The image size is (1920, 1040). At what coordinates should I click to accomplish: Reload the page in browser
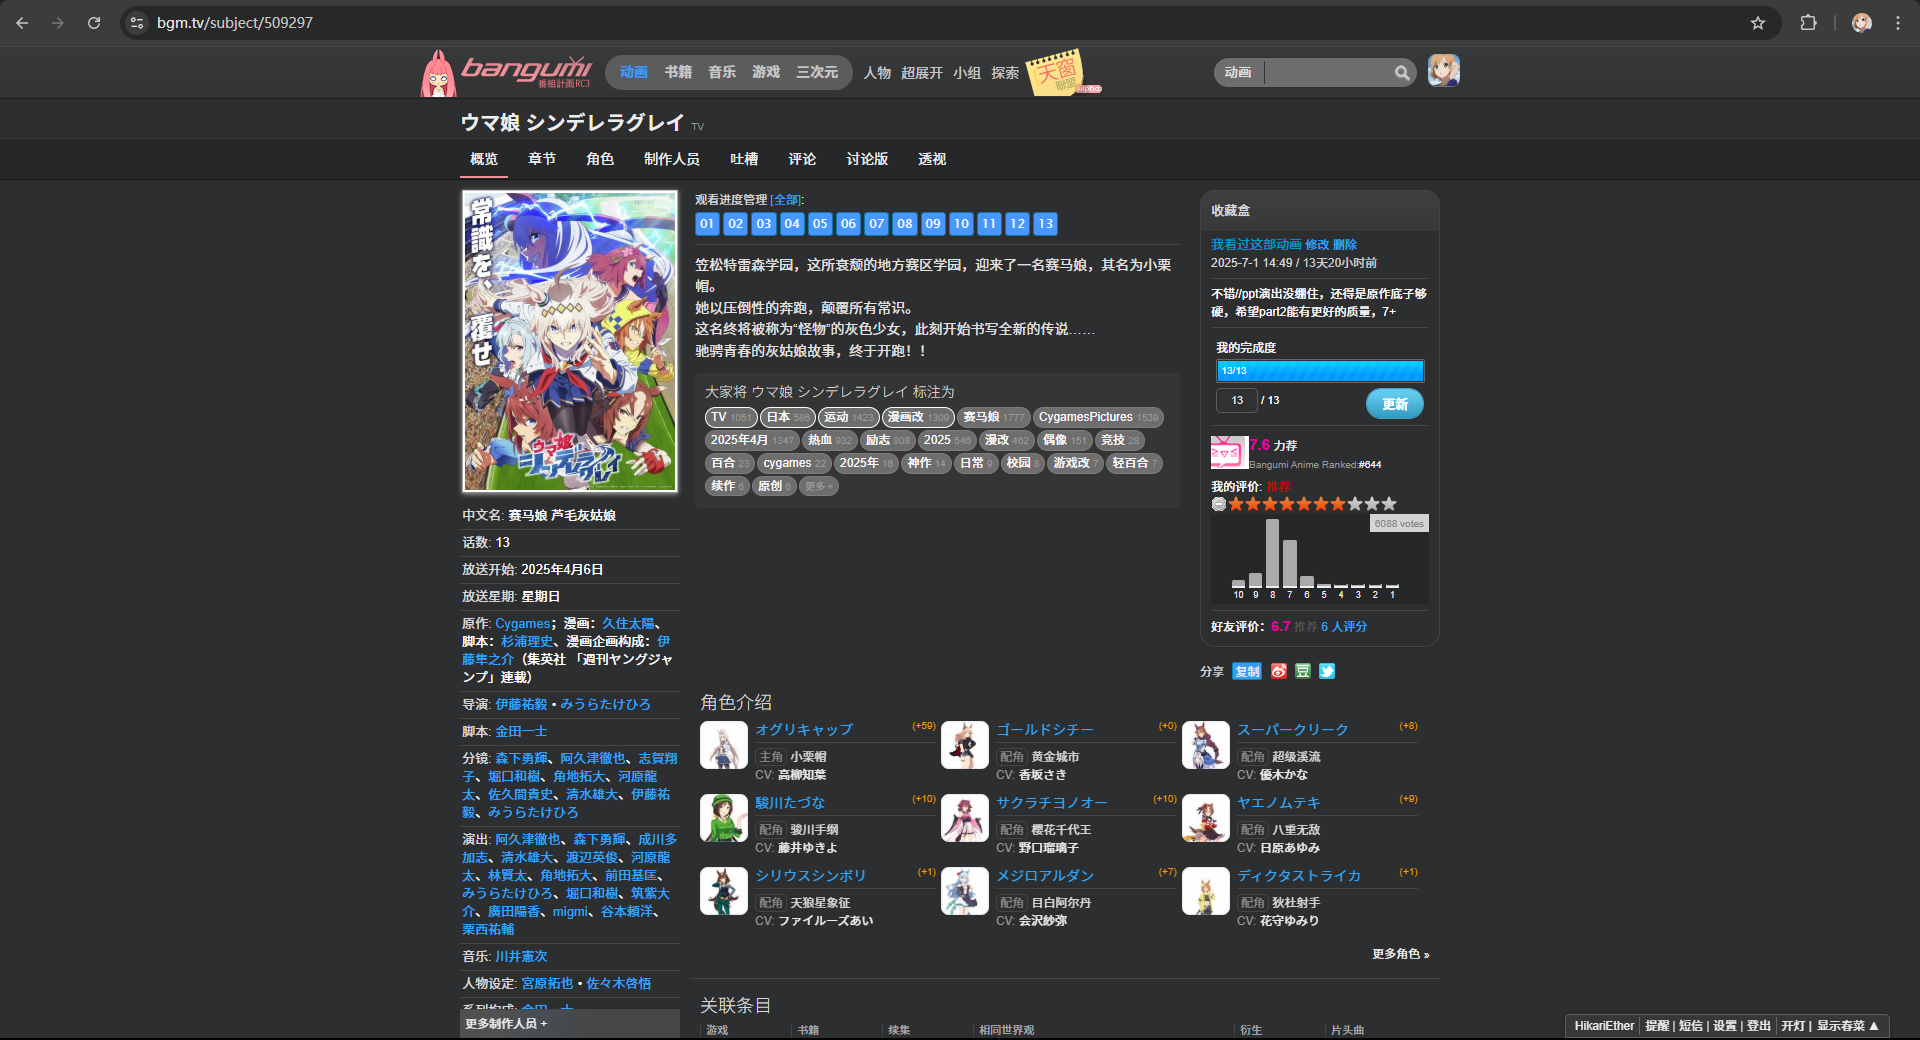[94, 23]
